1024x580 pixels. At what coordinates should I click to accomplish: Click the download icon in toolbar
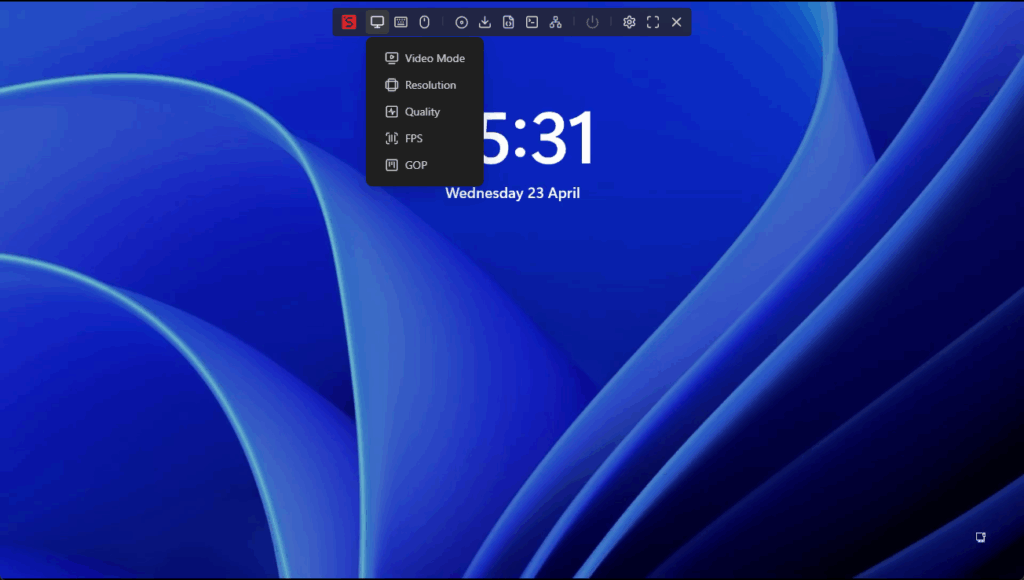click(x=485, y=22)
